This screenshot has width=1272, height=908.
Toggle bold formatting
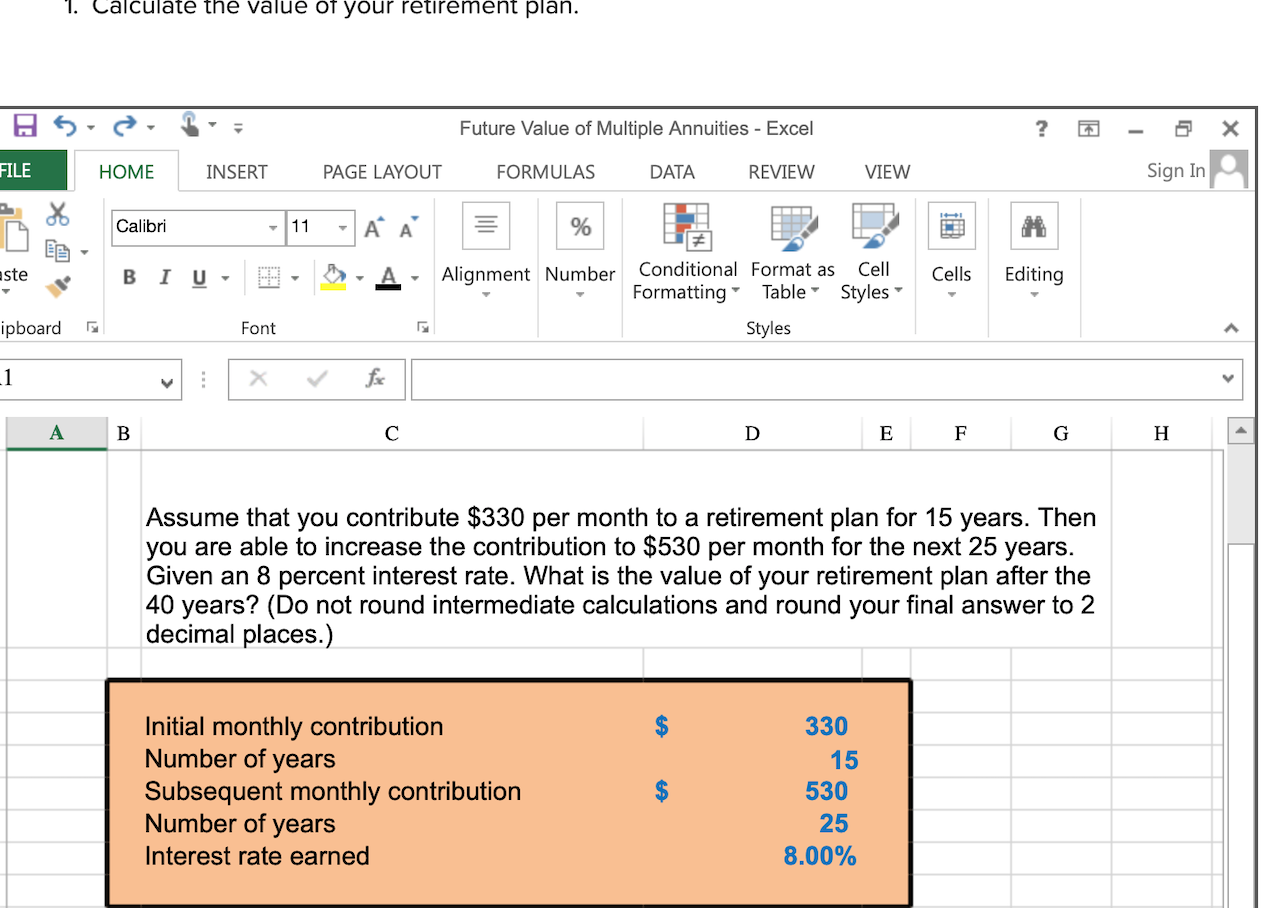[128, 277]
